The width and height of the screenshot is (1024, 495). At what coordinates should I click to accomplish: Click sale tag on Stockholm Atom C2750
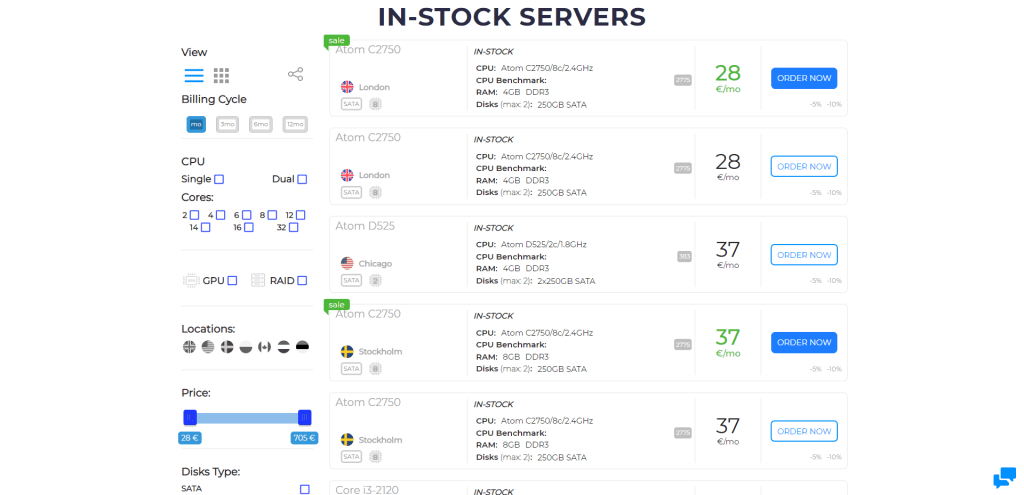[x=337, y=305]
